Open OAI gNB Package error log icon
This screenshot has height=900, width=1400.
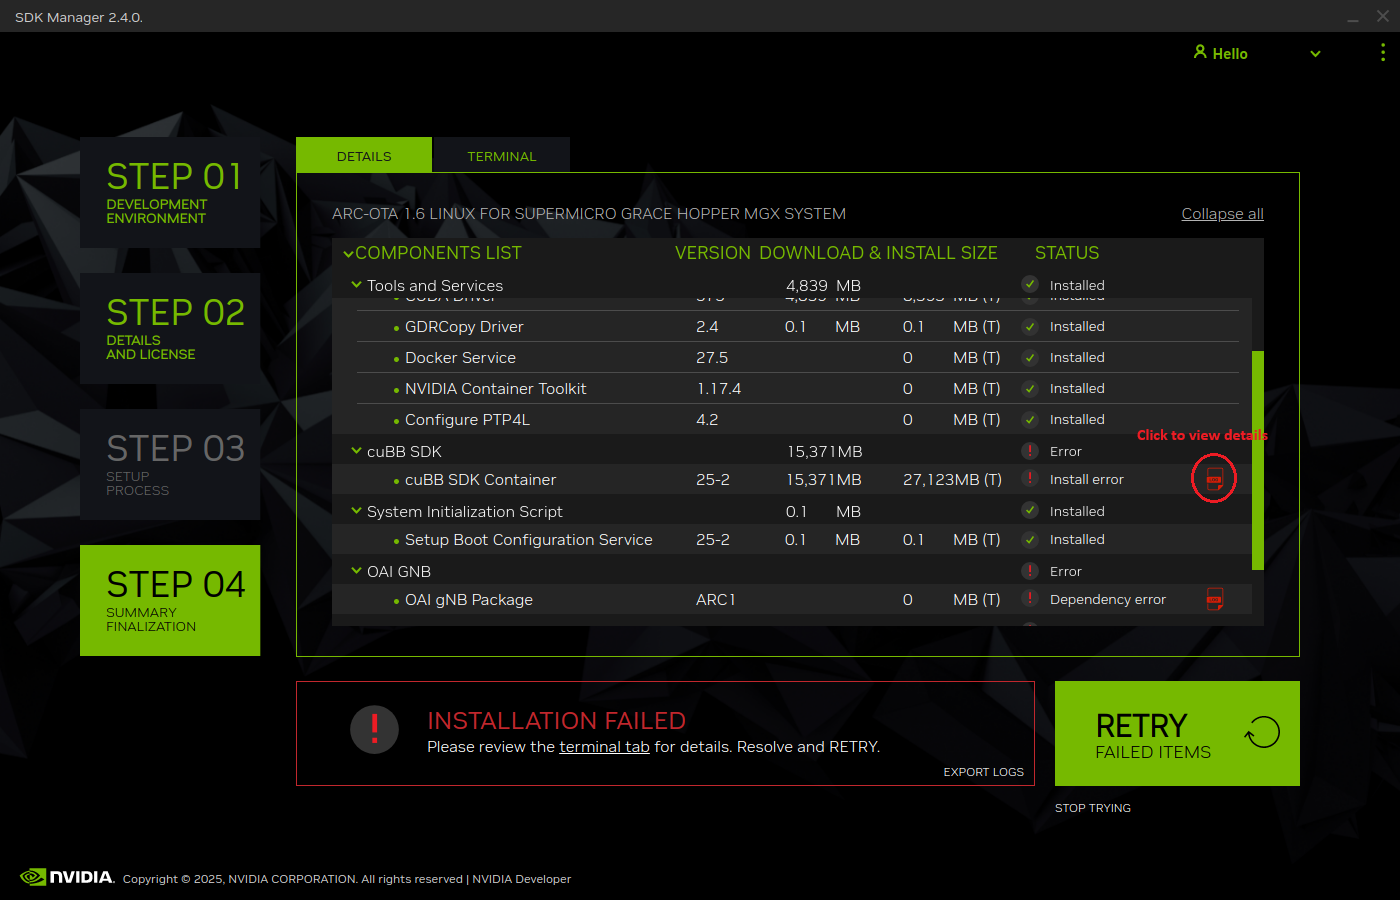click(x=1214, y=599)
